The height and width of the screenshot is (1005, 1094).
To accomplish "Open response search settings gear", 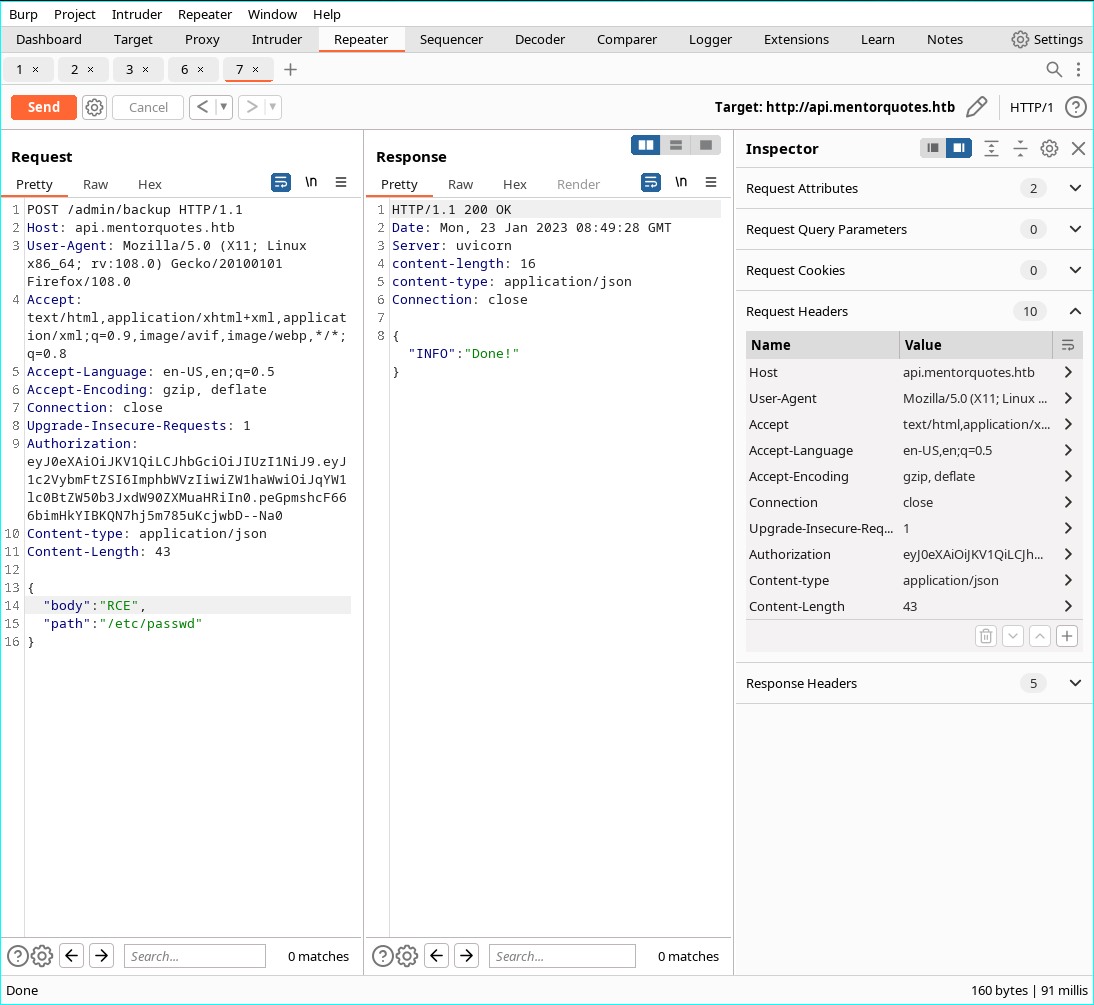I will tap(407, 956).
